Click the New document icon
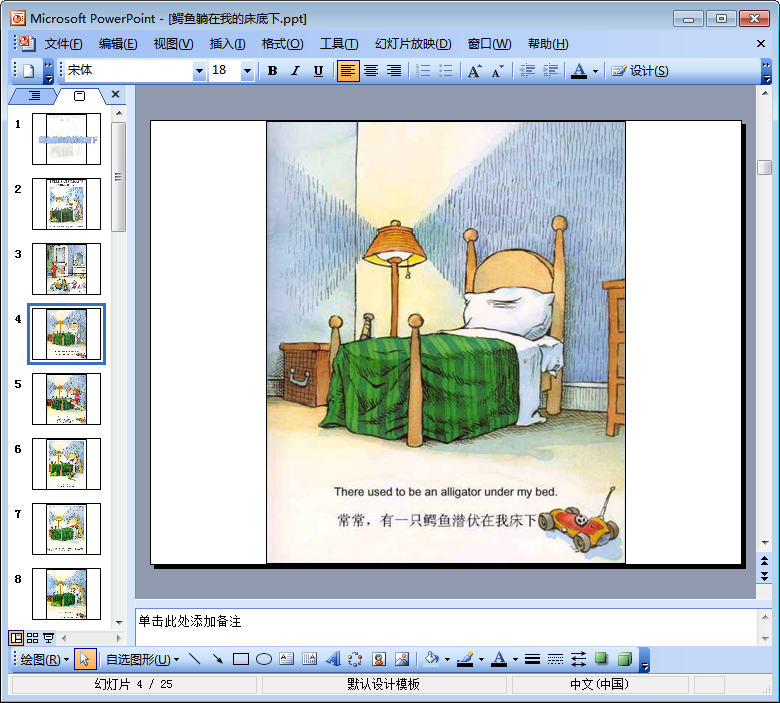Image resolution: width=780 pixels, height=703 pixels. point(29,71)
